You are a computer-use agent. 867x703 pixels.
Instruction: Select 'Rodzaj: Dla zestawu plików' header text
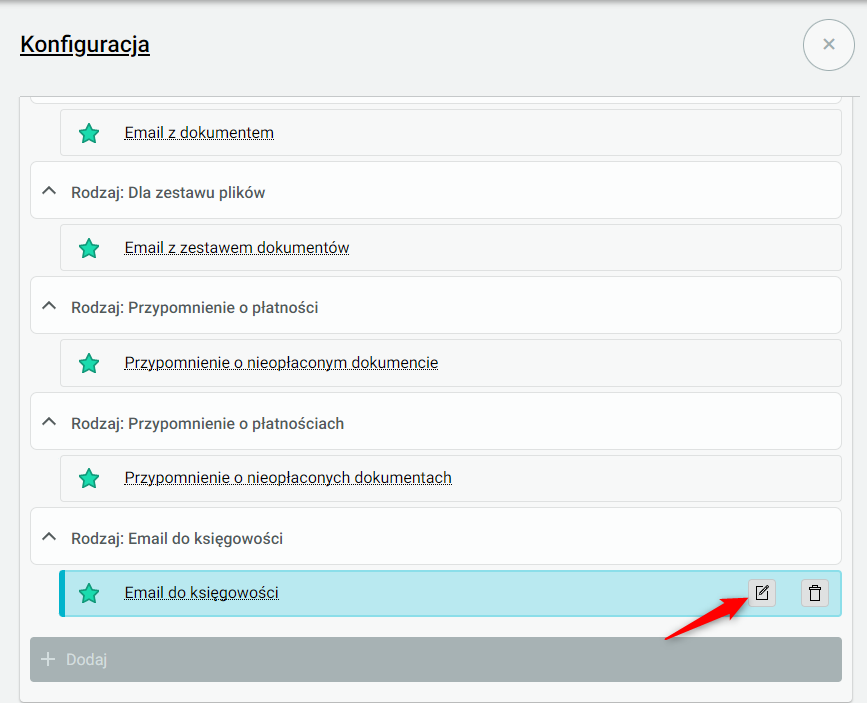(168, 192)
